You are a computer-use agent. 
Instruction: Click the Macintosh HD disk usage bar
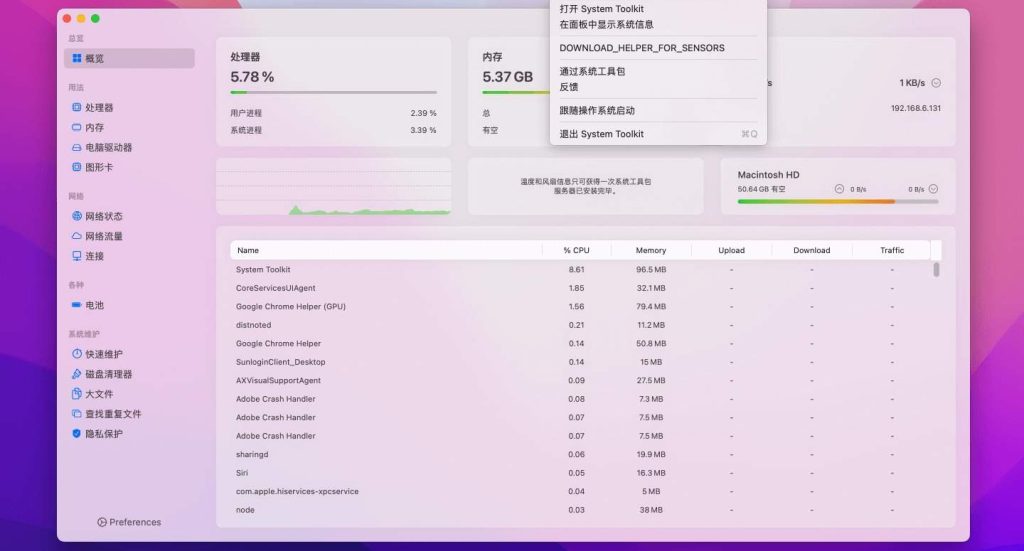[x=837, y=202]
